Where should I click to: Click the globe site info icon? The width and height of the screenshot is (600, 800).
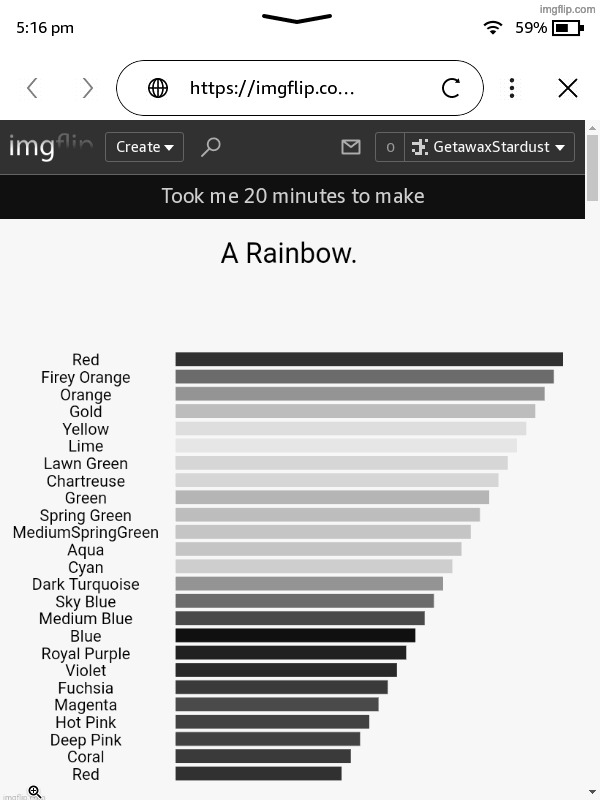[158, 88]
